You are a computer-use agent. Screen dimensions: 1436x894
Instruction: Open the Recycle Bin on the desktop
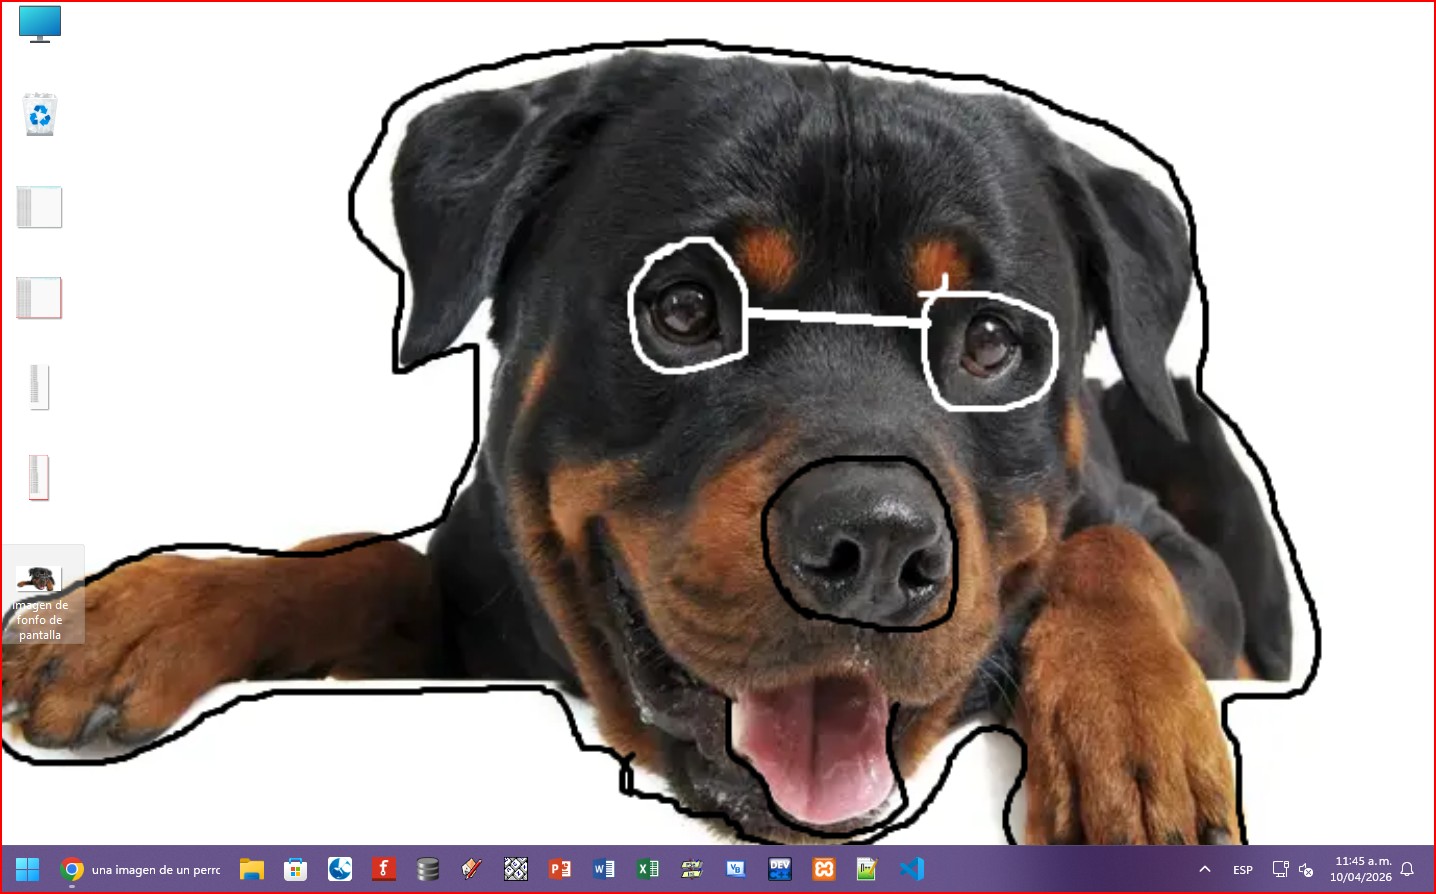pos(40,115)
